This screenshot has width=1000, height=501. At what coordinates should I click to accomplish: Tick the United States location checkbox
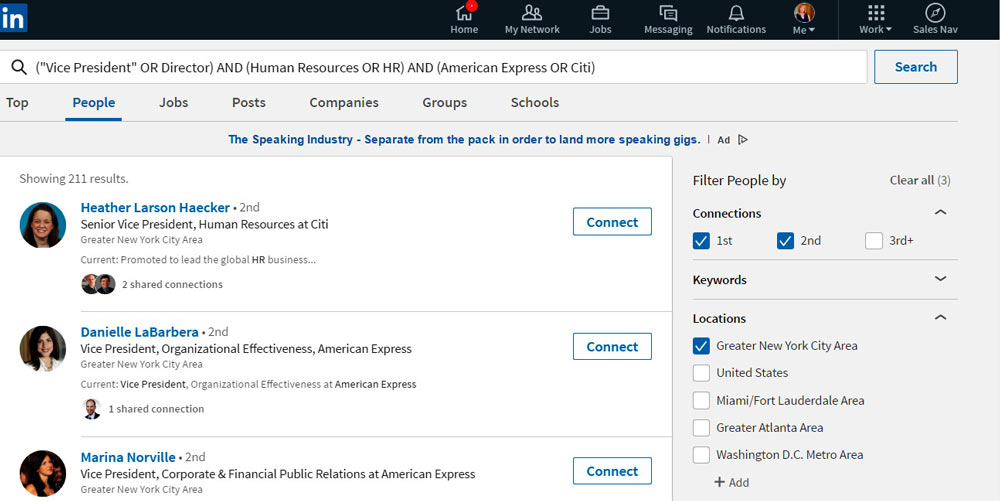pyautogui.click(x=702, y=373)
